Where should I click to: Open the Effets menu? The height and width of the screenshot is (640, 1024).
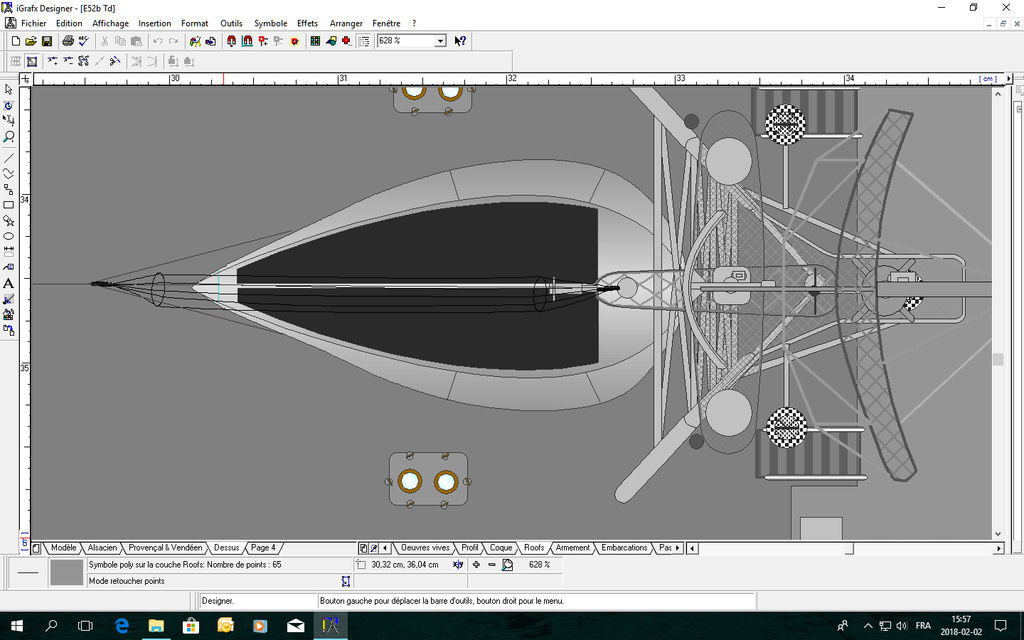coord(307,24)
